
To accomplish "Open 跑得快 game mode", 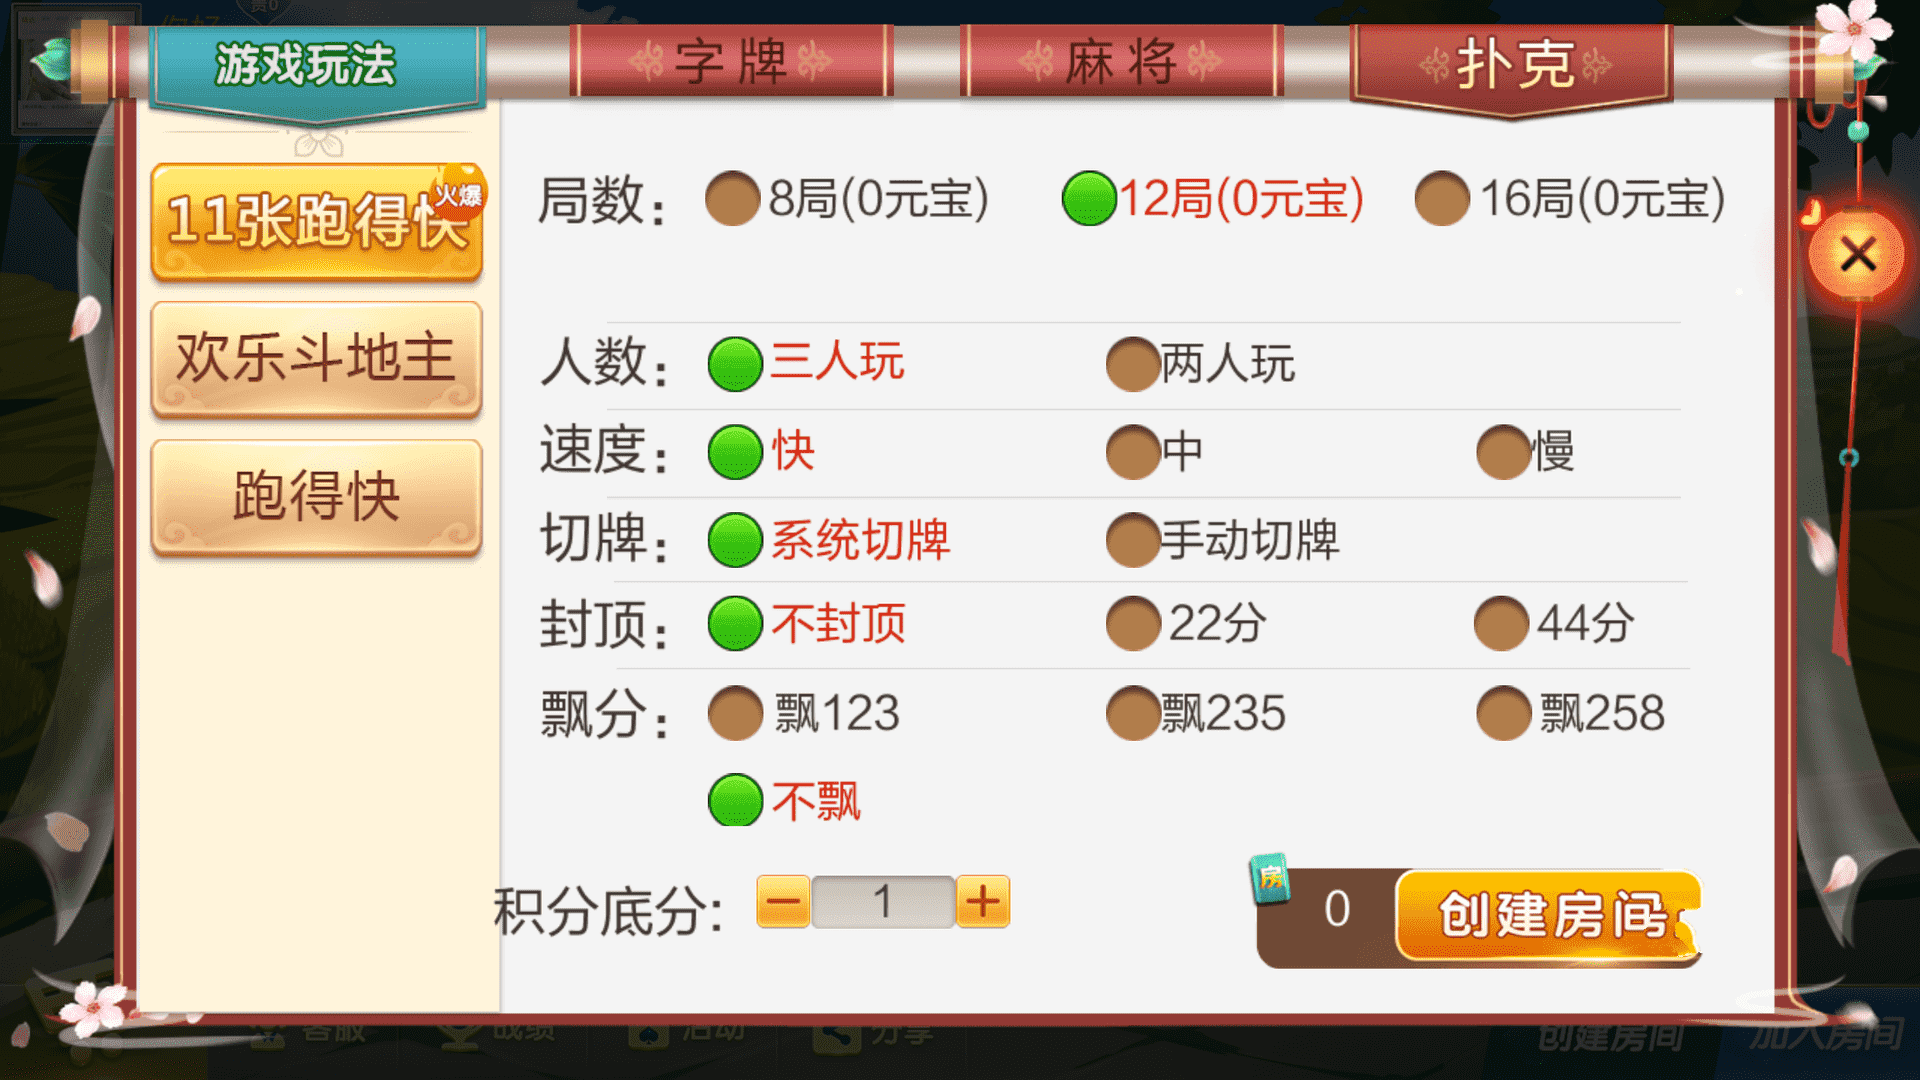I will [x=316, y=497].
